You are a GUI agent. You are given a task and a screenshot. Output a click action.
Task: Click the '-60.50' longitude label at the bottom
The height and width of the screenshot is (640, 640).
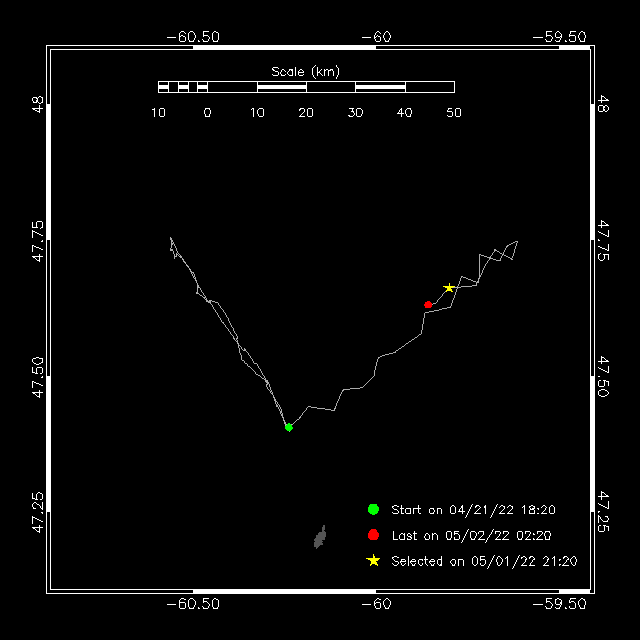[x=192, y=604]
